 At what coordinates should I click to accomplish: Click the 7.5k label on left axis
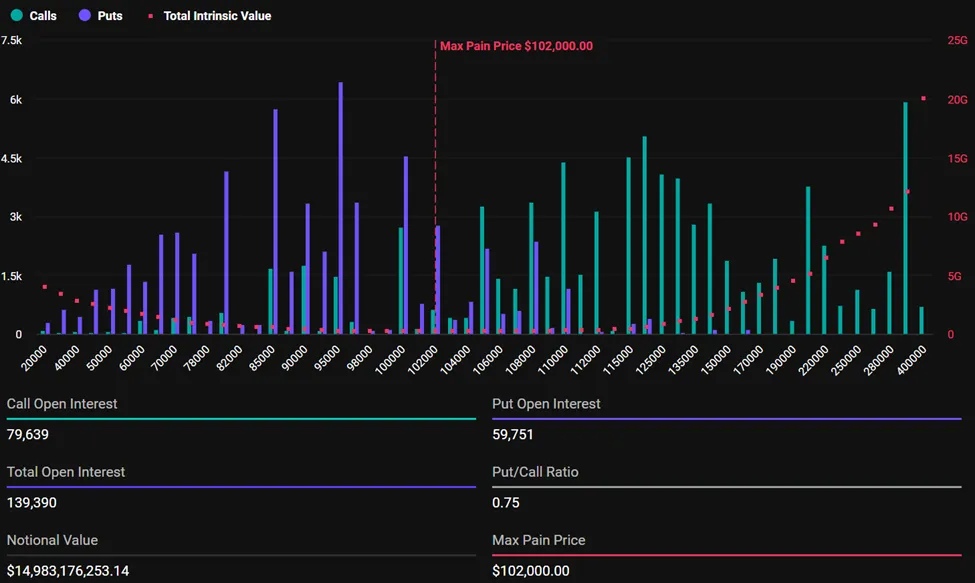click(12, 41)
